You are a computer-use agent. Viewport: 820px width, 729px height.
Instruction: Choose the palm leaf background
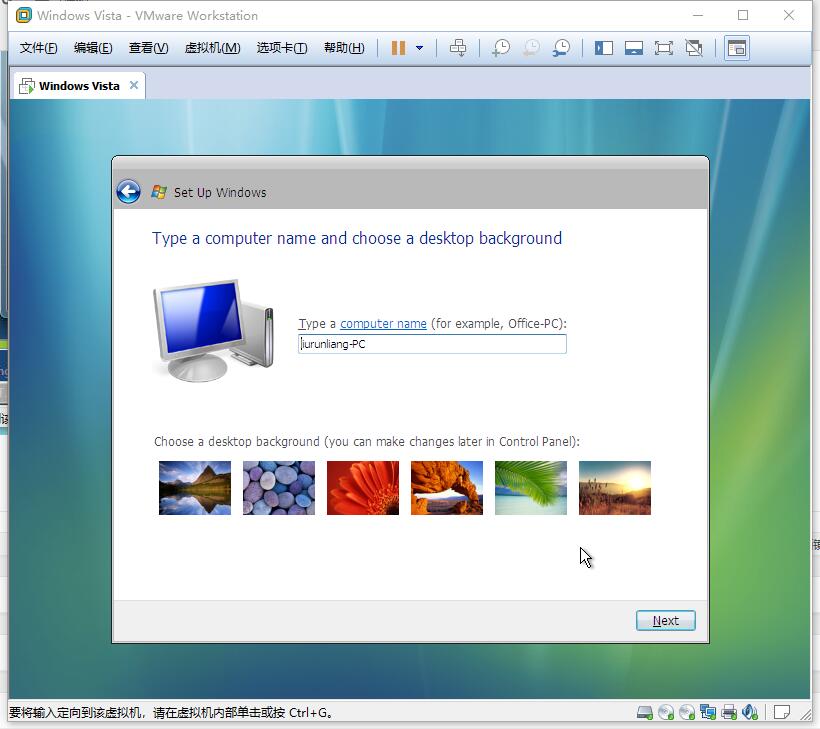(531, 488)
